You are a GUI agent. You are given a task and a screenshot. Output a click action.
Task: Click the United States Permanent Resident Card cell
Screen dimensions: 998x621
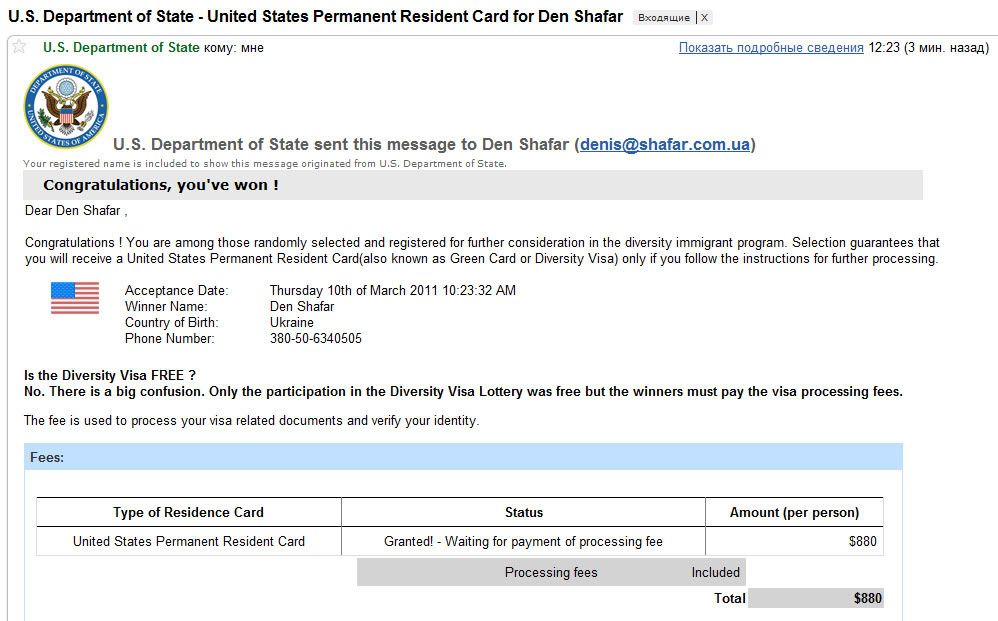(x=188, y=541)
